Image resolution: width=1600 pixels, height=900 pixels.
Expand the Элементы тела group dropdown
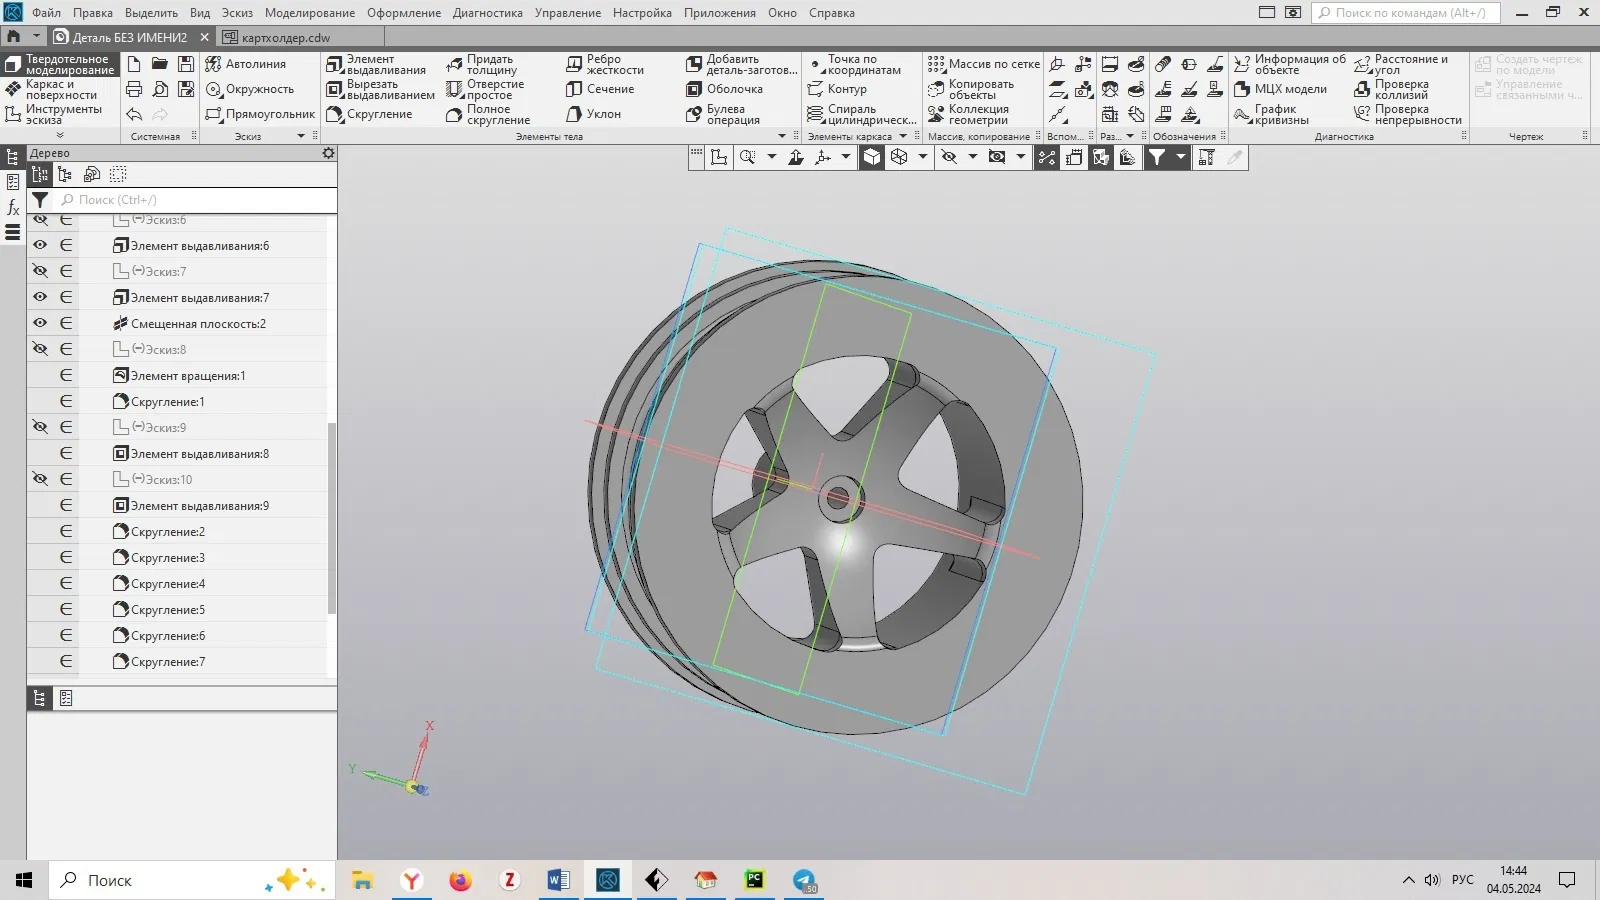[x=782, y=136]
